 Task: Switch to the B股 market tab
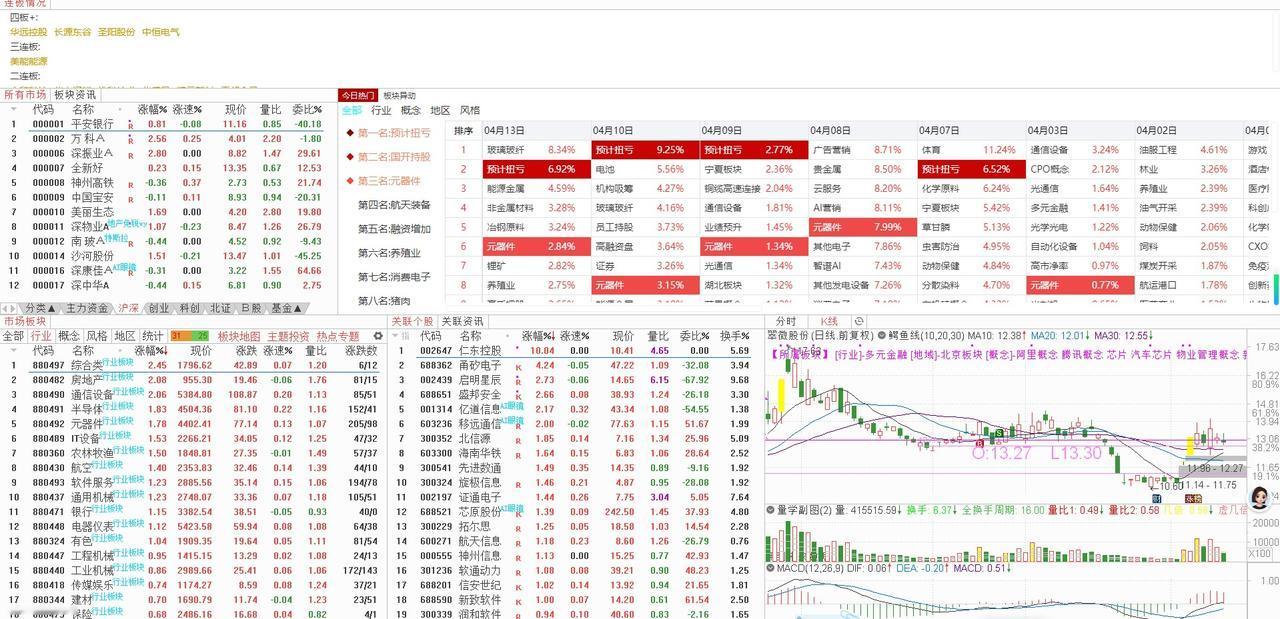click(251, 309)
